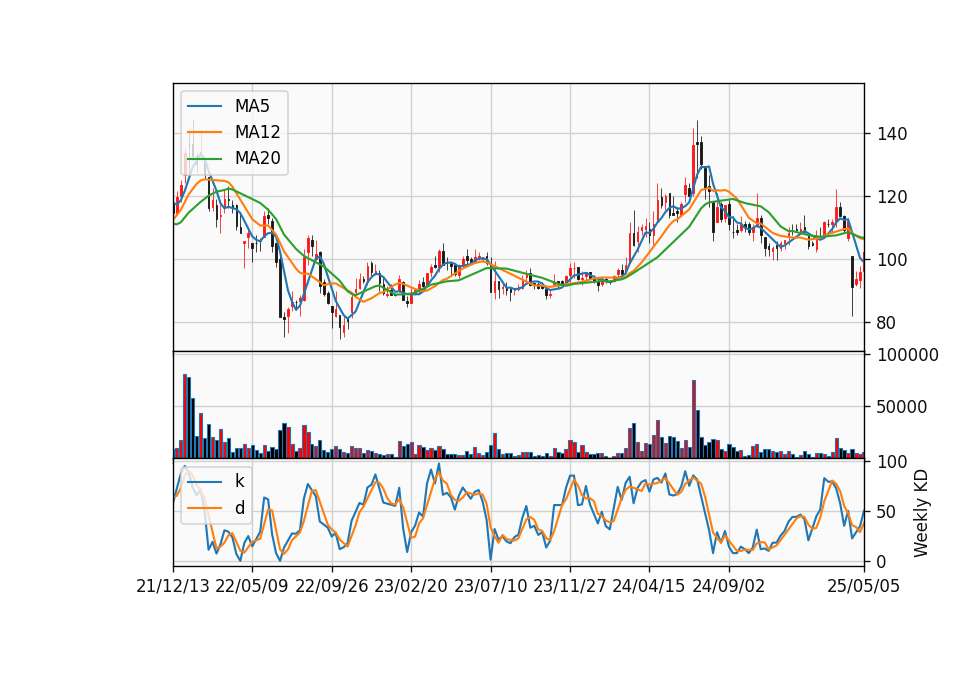Click the KD axis value 0
The height and width of the screenshot is (690, 960).
pyautogui.click(x=882, y=561)
